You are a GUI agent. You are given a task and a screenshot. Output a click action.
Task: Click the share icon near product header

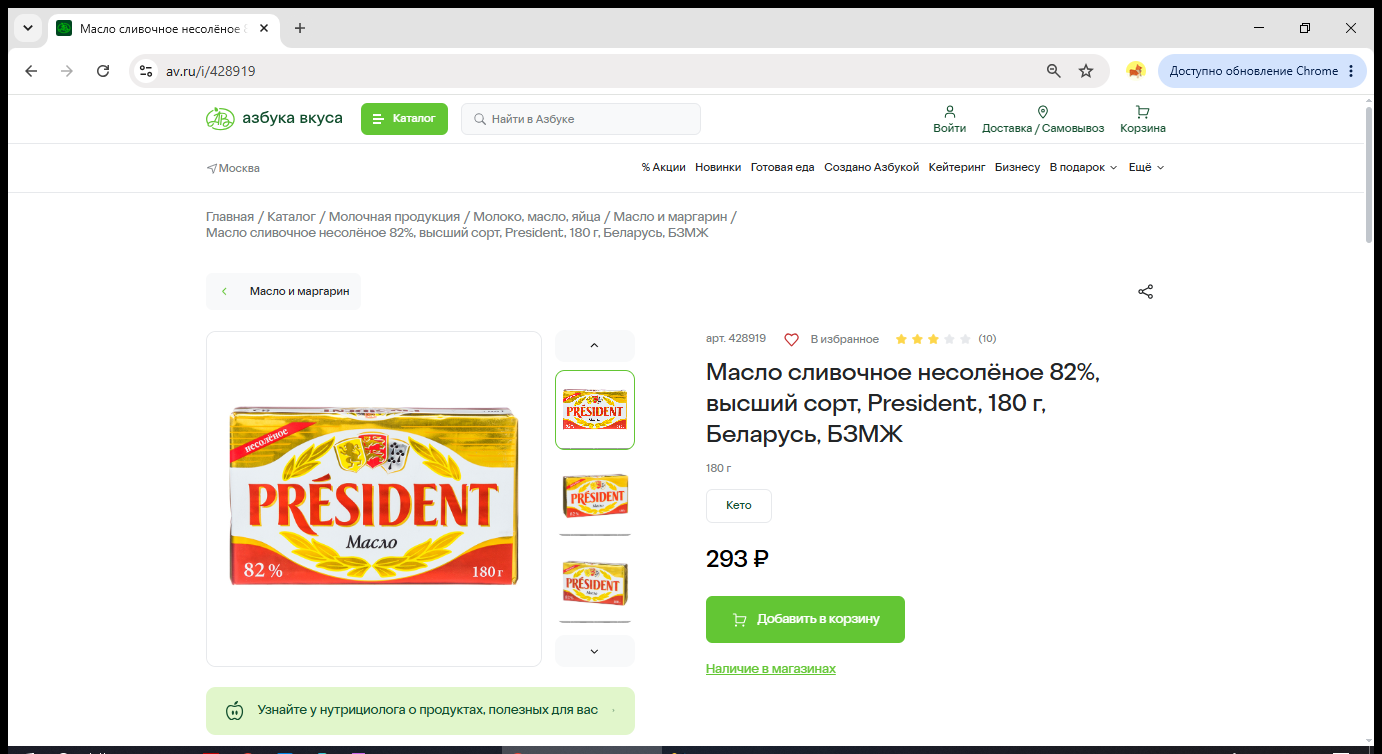tap(1146, 292)
